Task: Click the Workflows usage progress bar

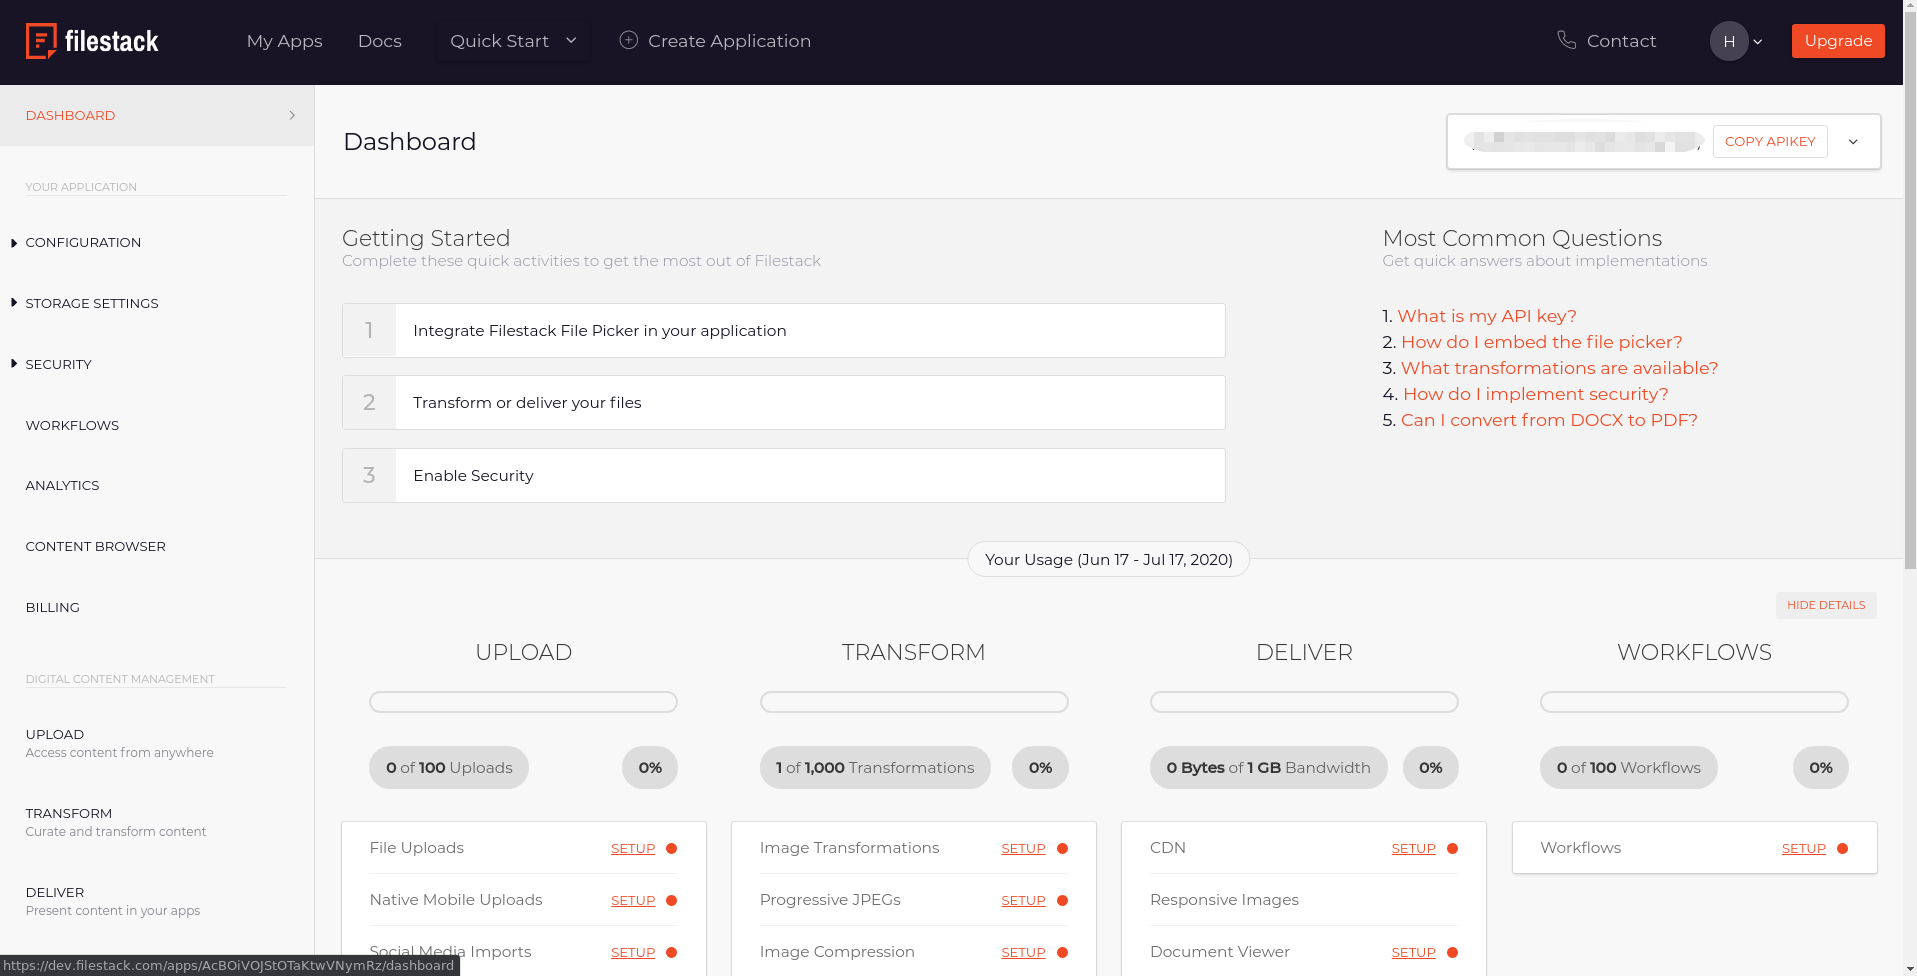Action: (1694, 702)
